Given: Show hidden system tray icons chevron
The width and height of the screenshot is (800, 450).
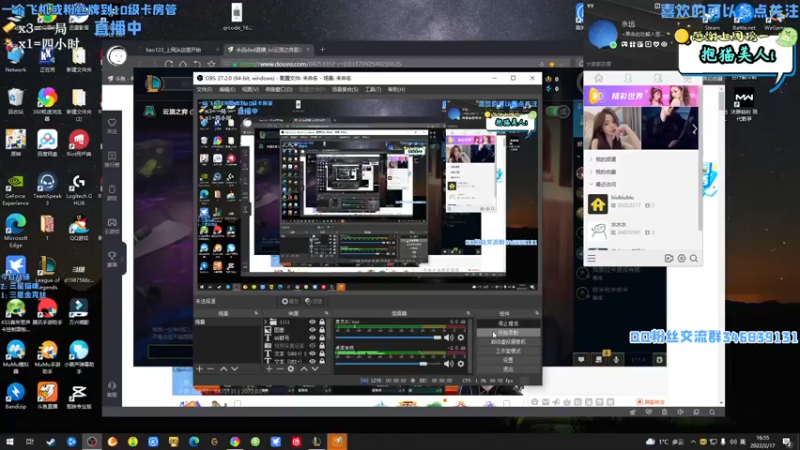Looking at the screenshot, I should [693, 442].
